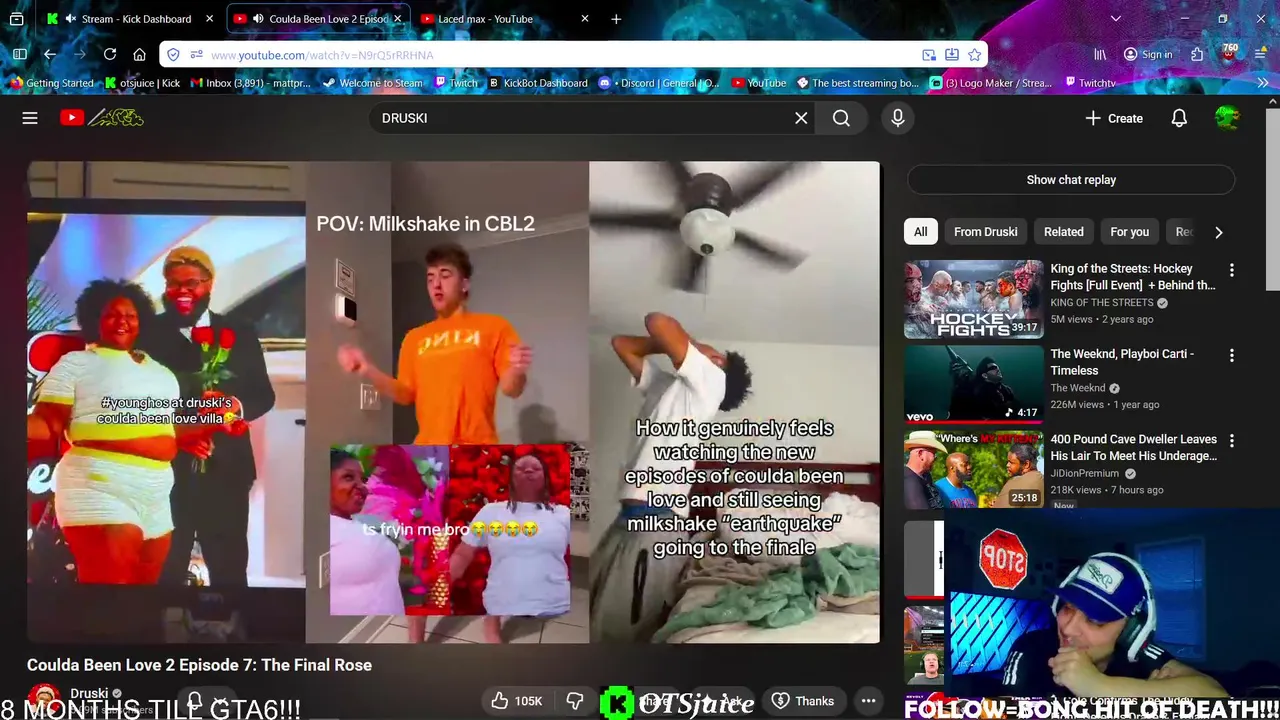Open the YouTube hamburger guide menu
Viewport: 1280px width, 720px height.
pos(30,118)
